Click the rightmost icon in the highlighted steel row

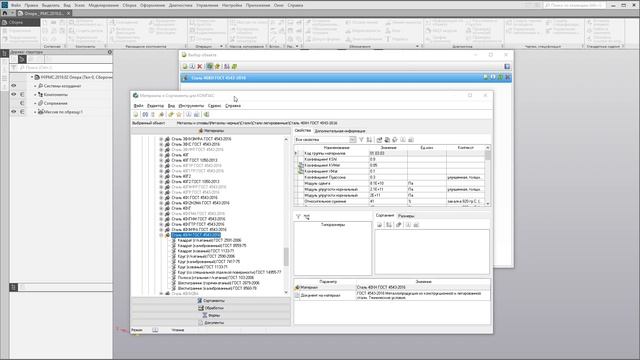point(508,77)
